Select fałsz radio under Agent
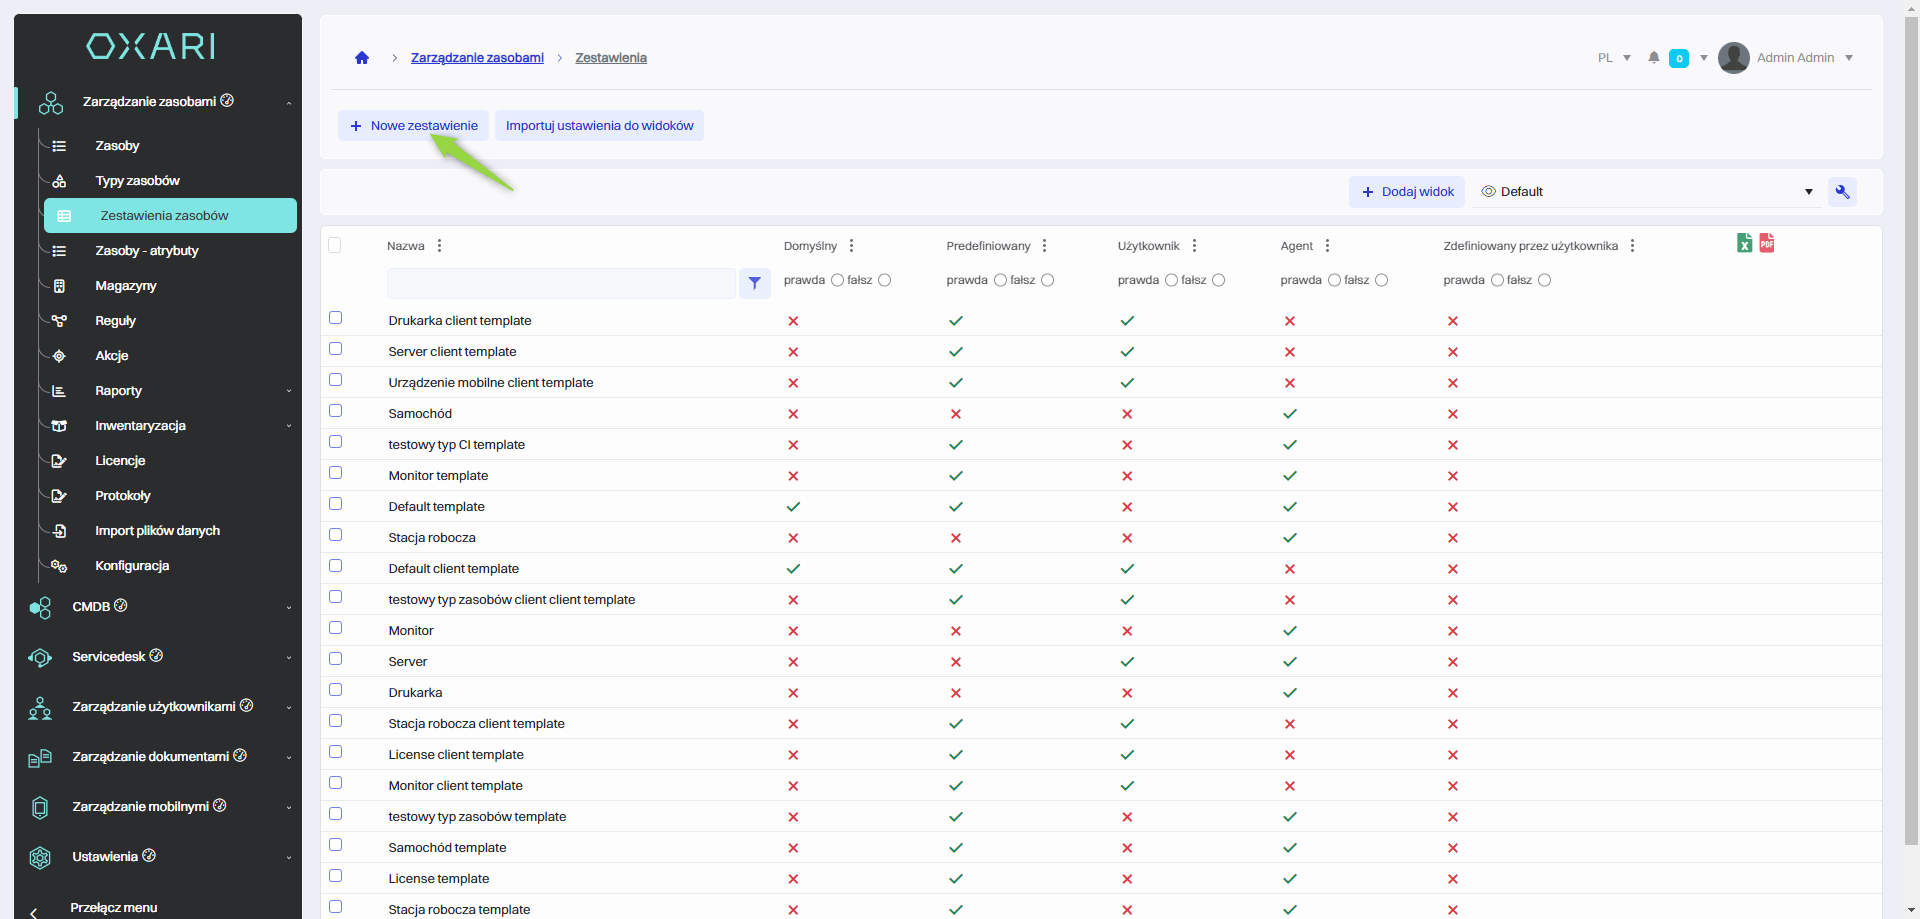Viewport: 1920px width, 919px height. (x=1381, y=280)
